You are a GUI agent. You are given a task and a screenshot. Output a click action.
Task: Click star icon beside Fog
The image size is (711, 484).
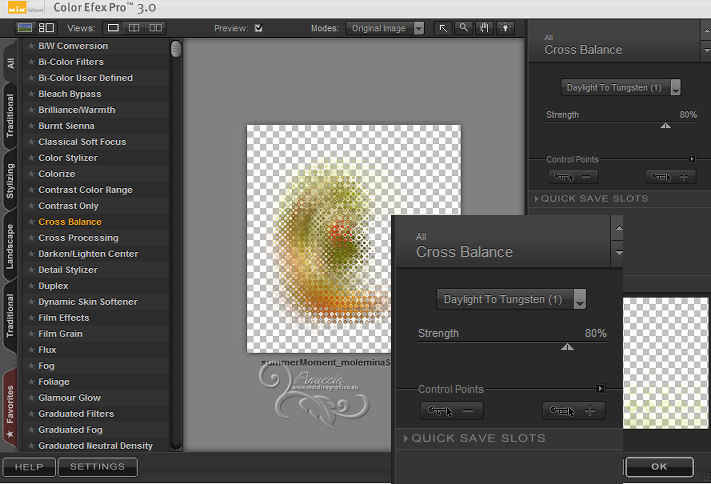click(31, 366)
